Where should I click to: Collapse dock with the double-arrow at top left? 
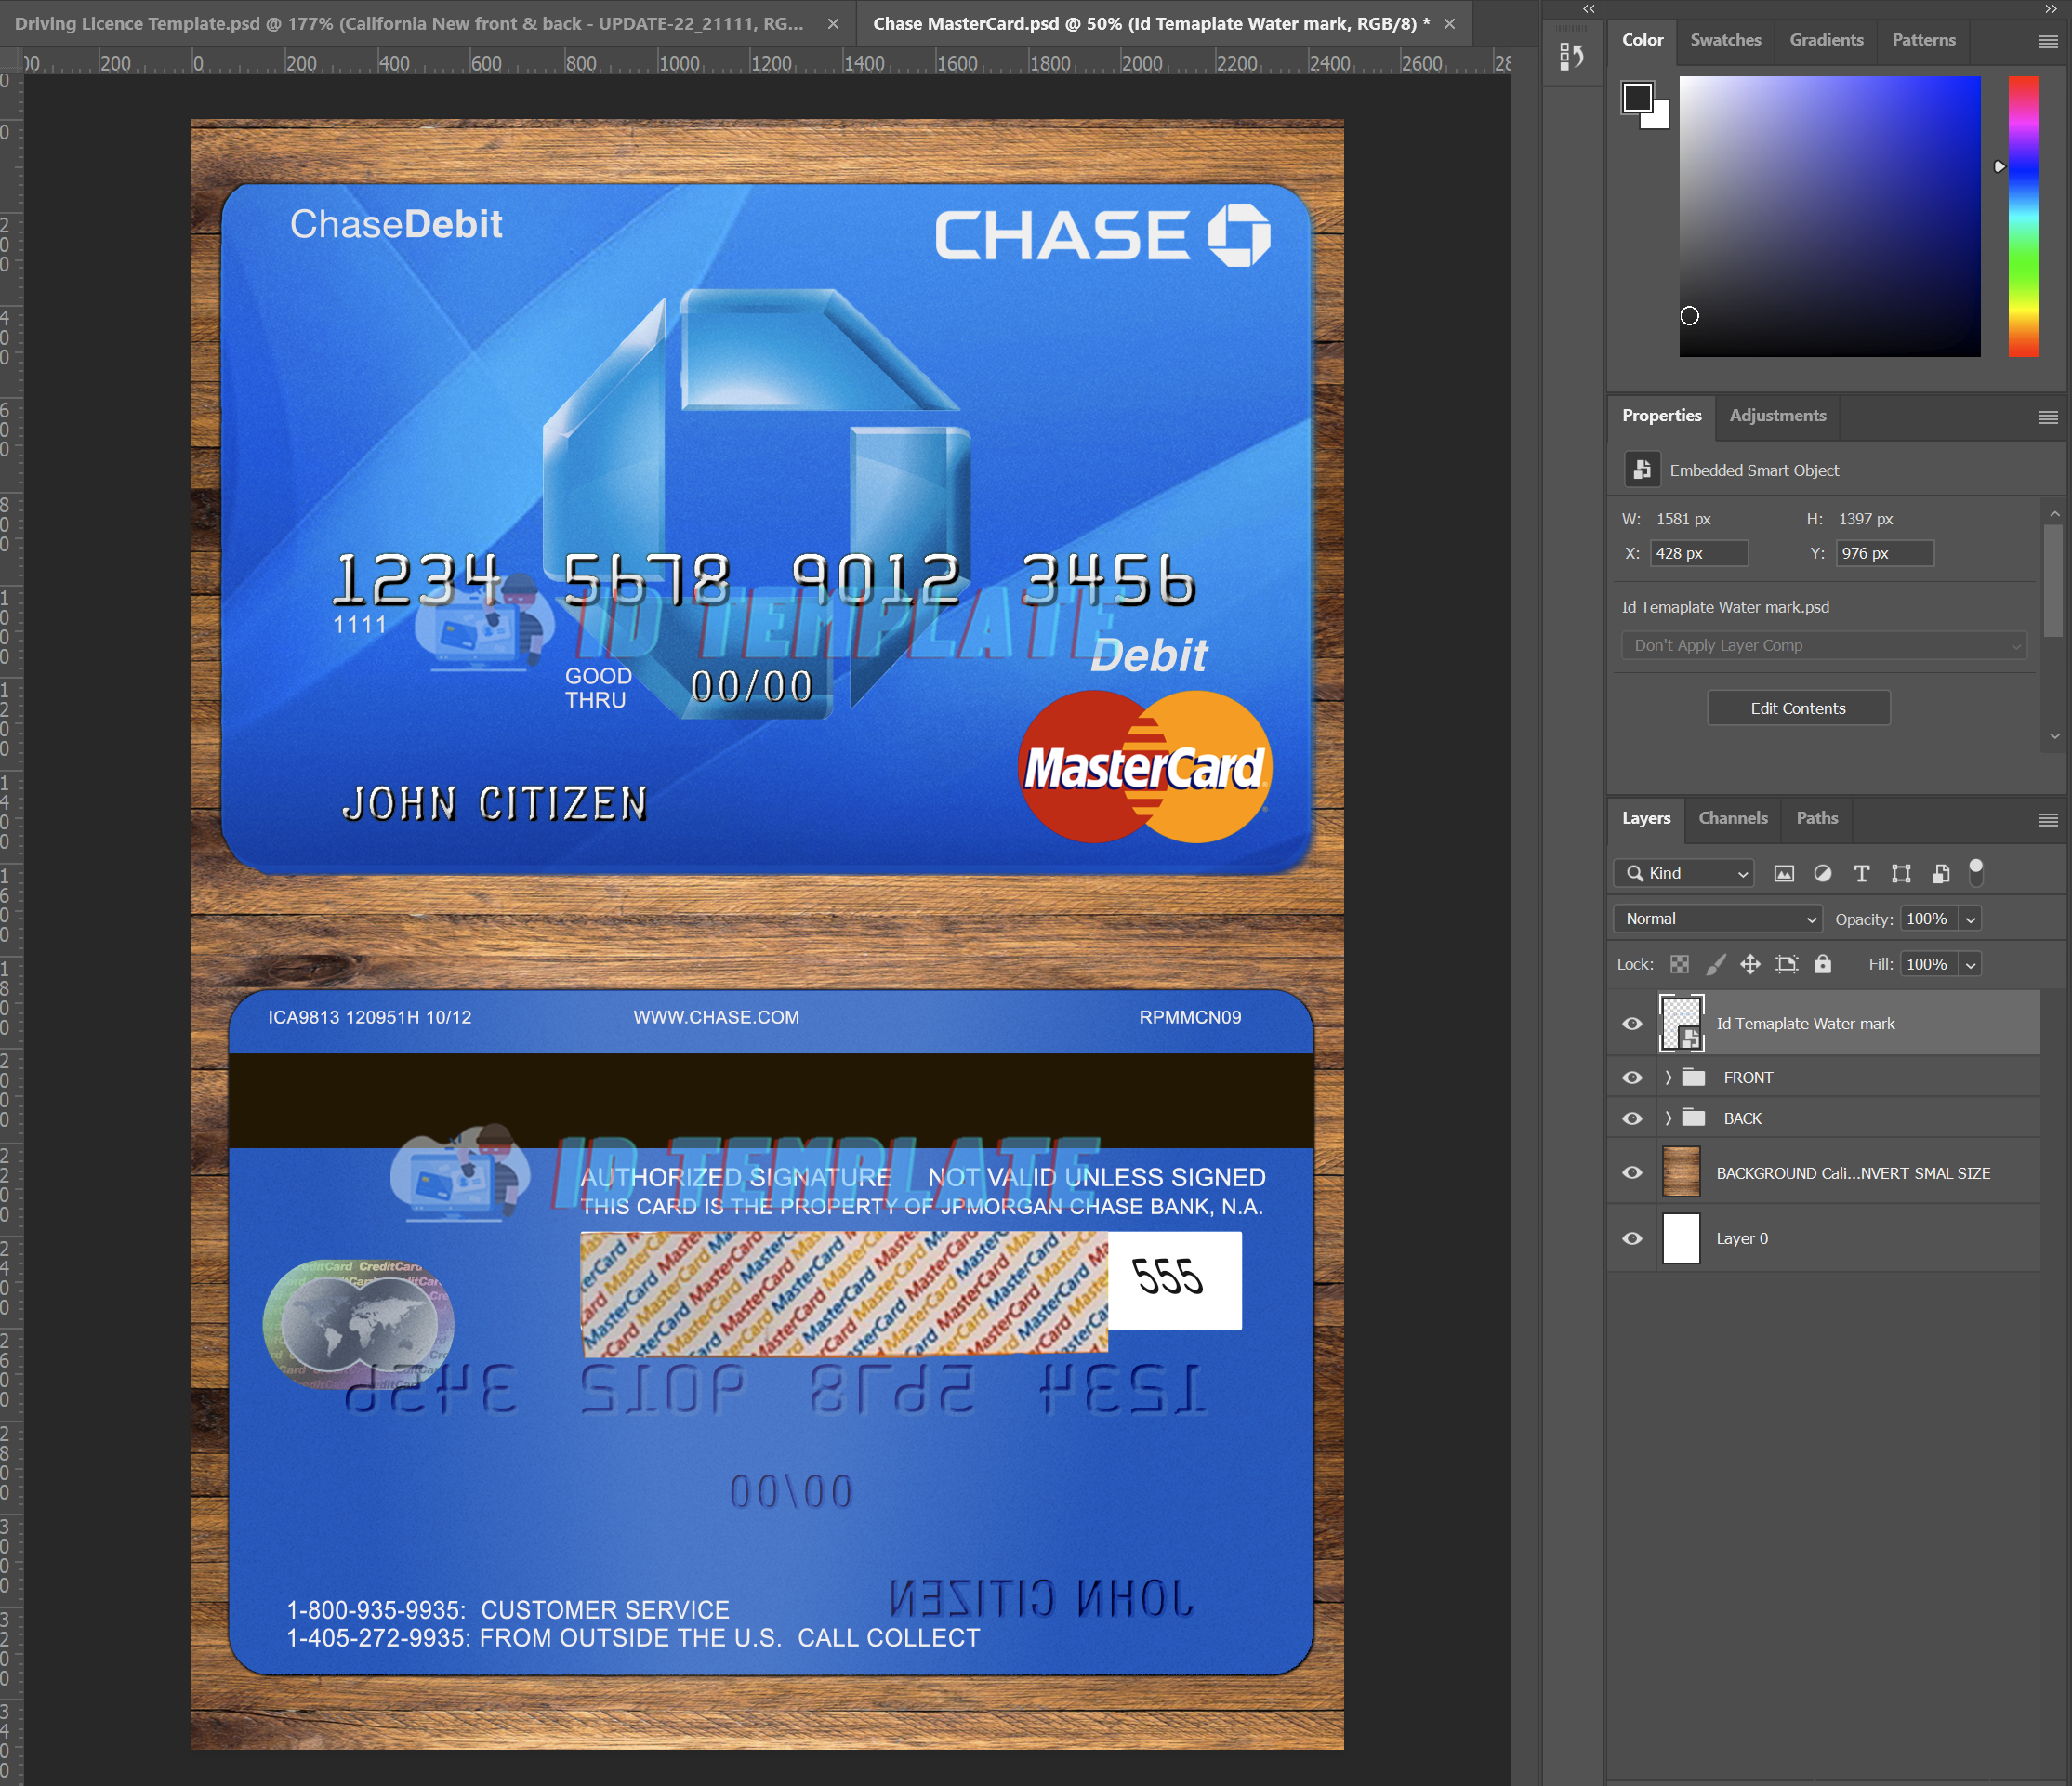(1589, 8)
